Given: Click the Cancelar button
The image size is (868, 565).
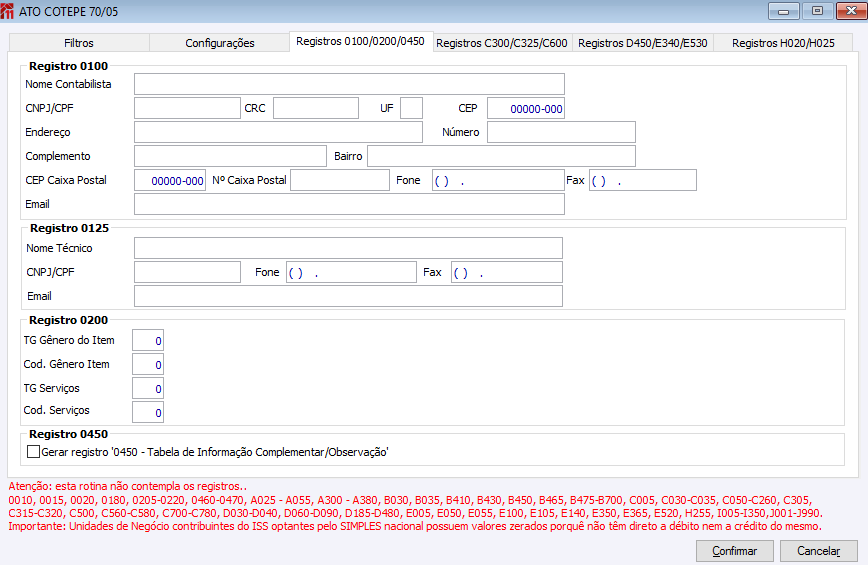Looking at the screenshot, I should pos(819,551).
